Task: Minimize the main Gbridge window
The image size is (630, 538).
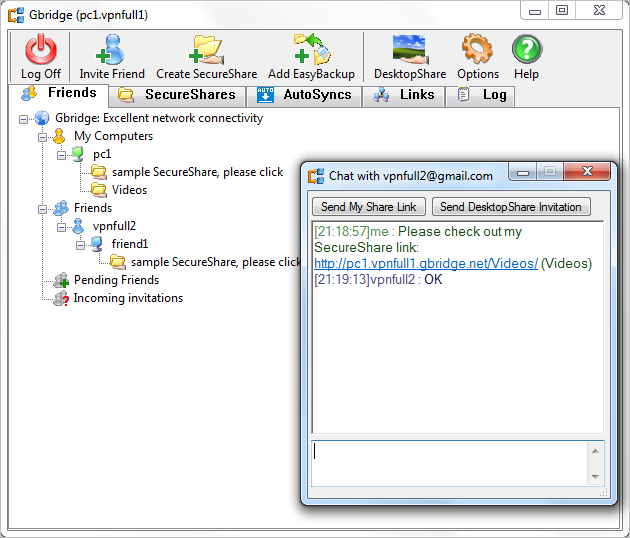Action: pos(535,11)
